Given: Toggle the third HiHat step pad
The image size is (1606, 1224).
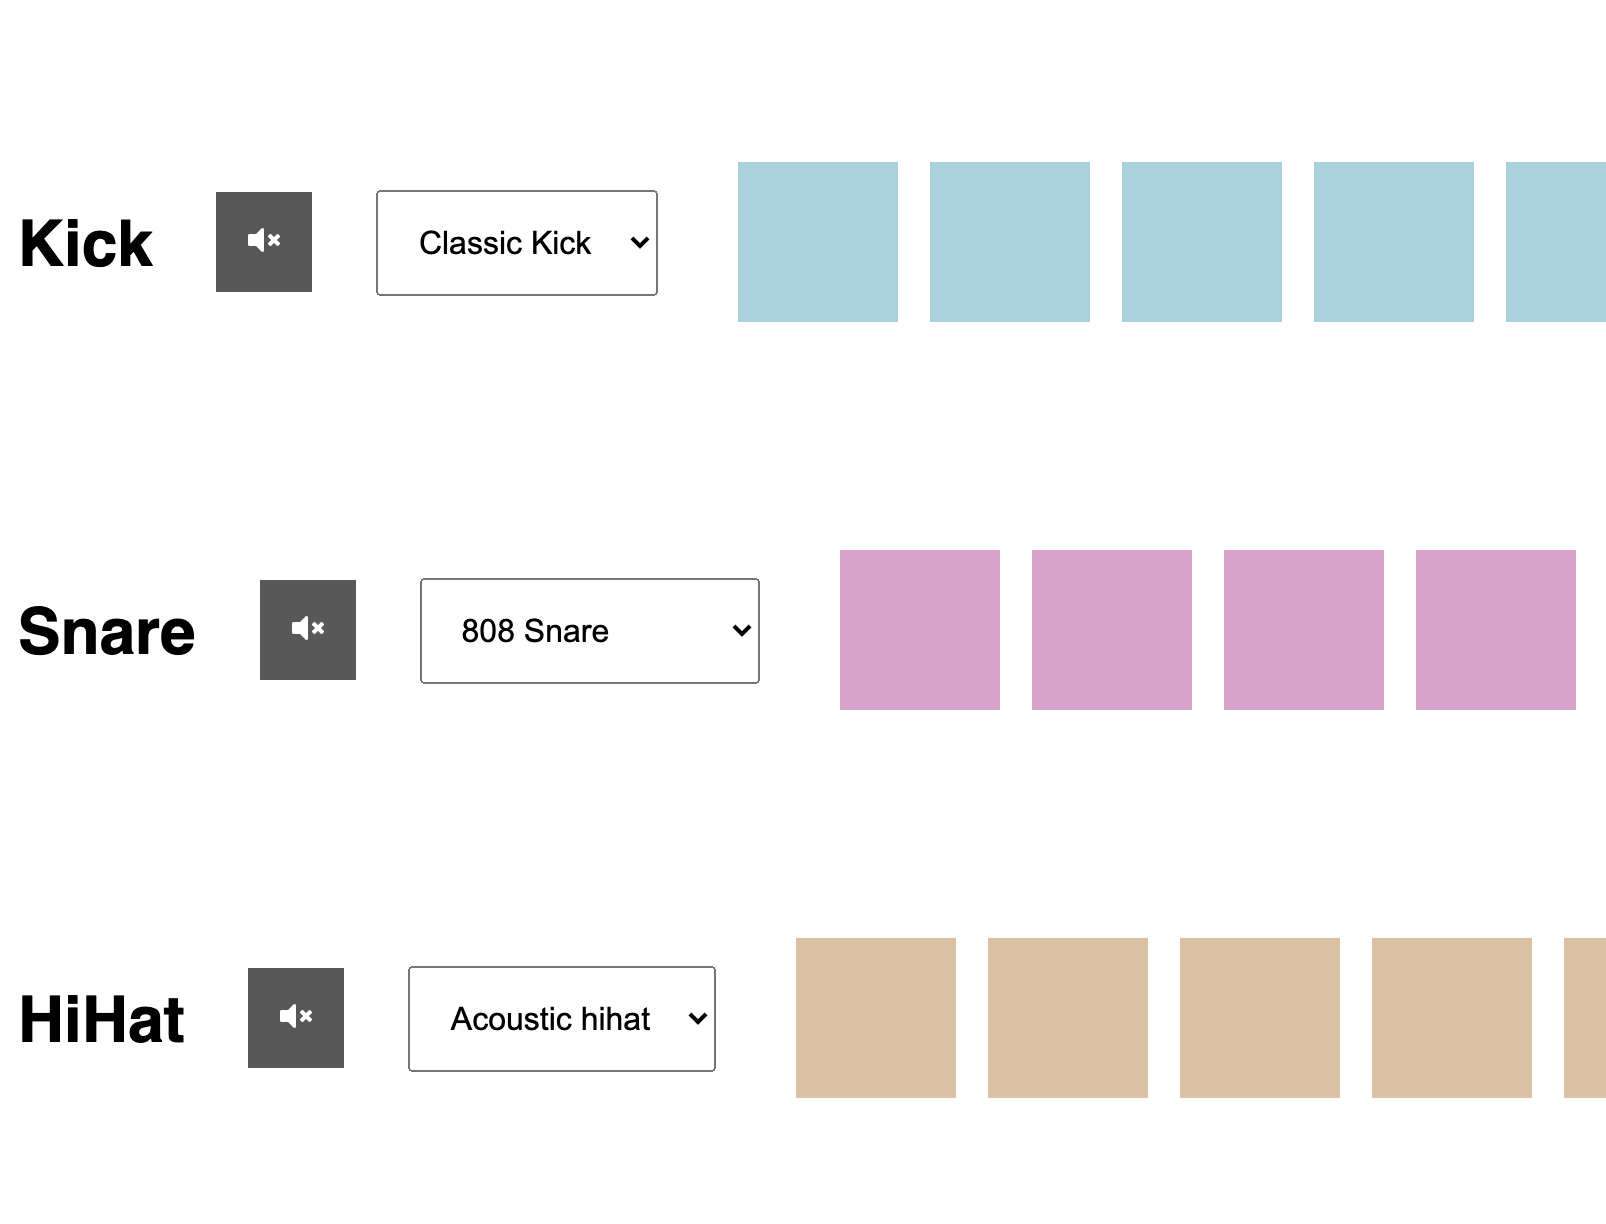Looking at the screenshot, I should pyautogui.click(x=1260, y=1018).
